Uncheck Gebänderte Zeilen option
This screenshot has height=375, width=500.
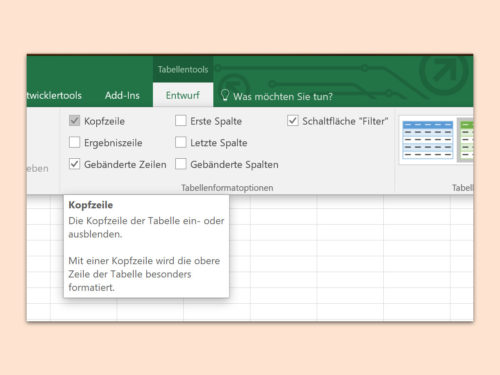(x=74, y=164)
